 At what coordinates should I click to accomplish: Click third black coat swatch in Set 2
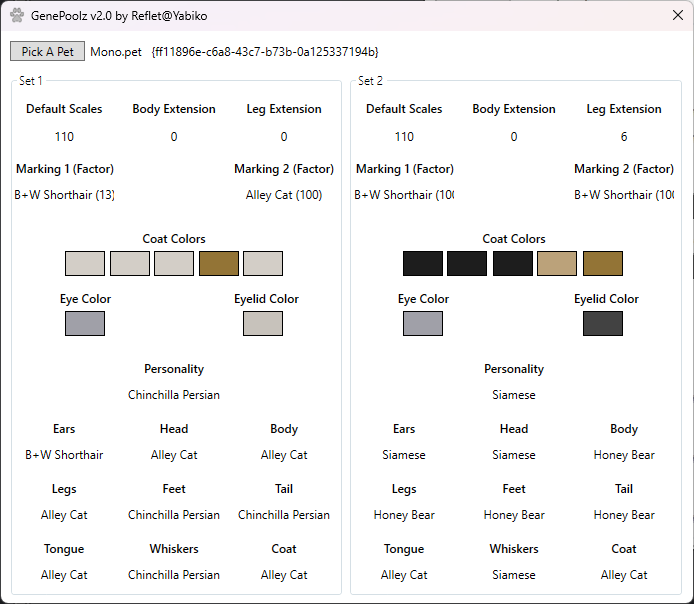click(513, 263)
